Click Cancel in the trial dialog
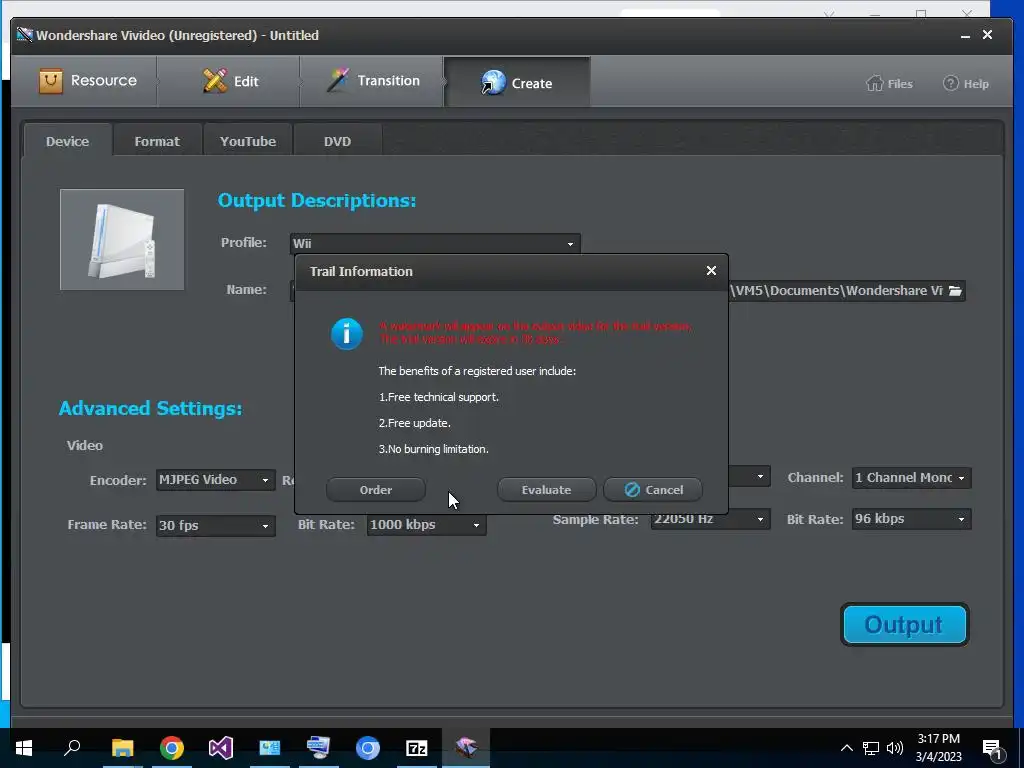 pos(653,490)
